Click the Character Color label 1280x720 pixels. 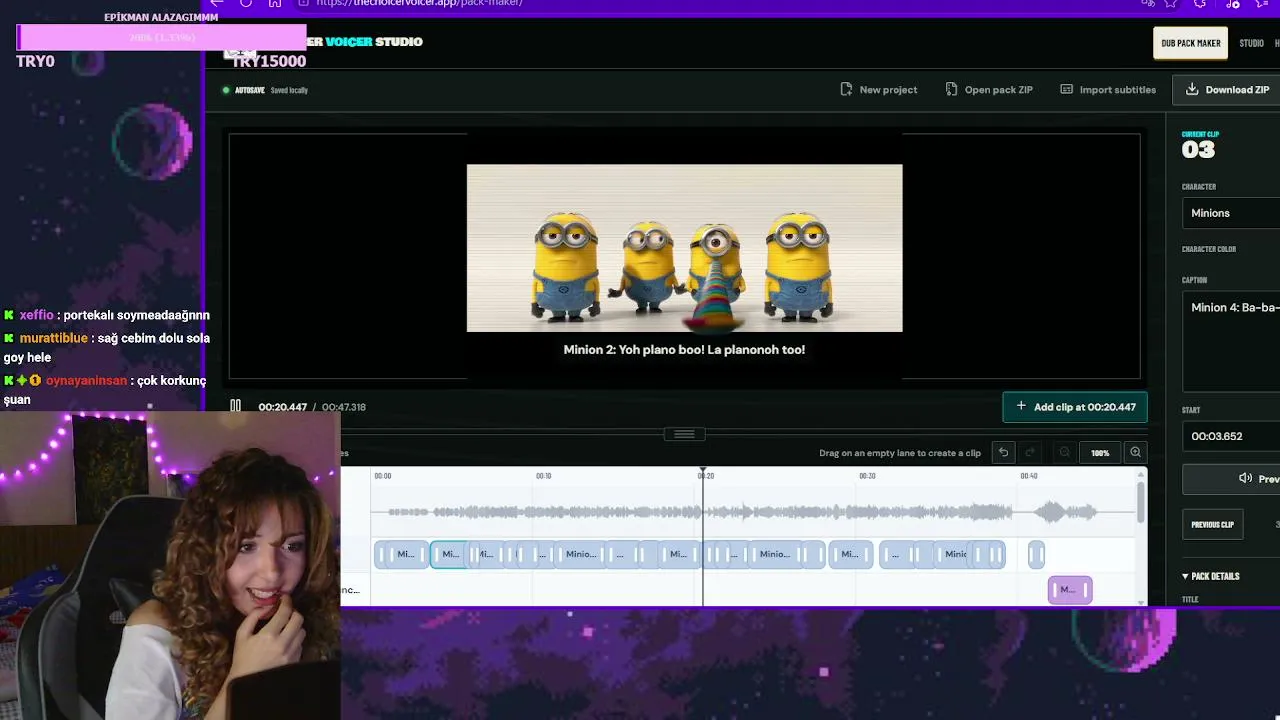(1209, 249)
